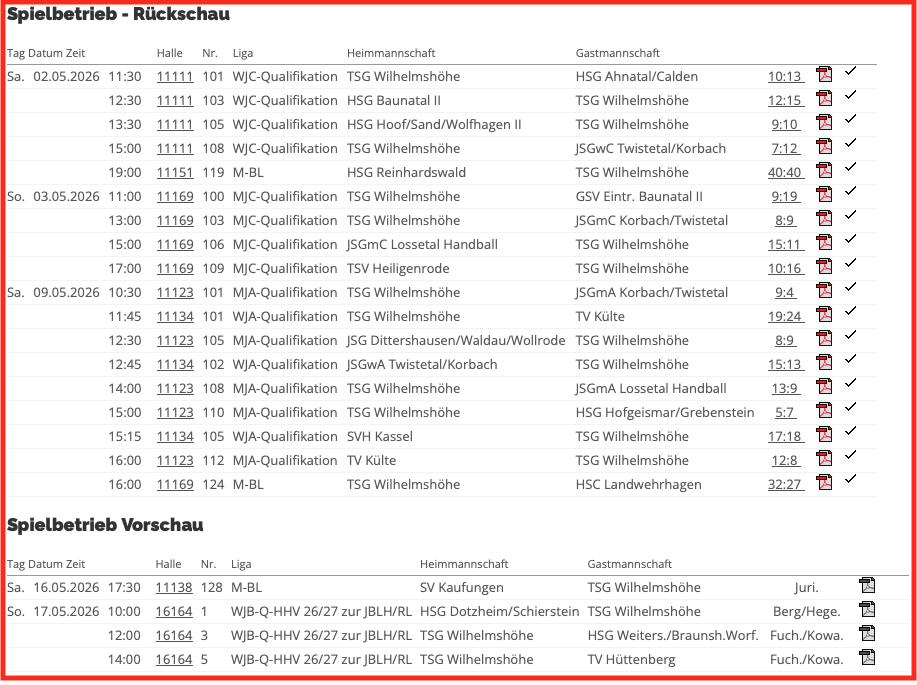Open document icon for TV Hüttenberg preview game
This screenshot has height=685, width=917.
coord(867,657)
